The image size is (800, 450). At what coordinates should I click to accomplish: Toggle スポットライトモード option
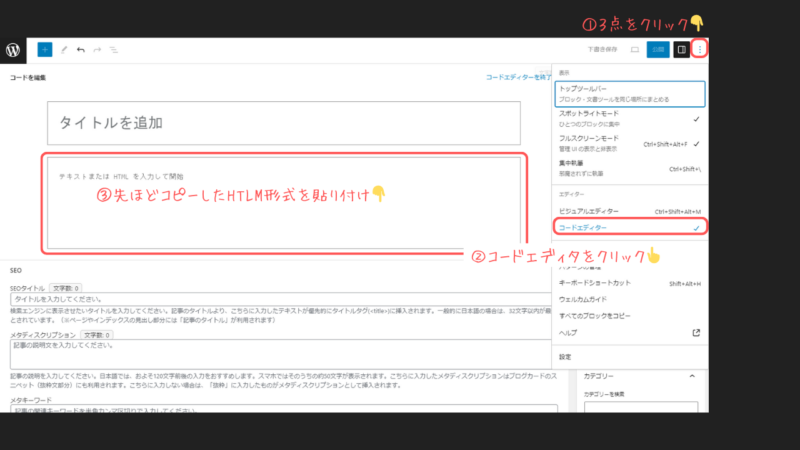point(630,118)
